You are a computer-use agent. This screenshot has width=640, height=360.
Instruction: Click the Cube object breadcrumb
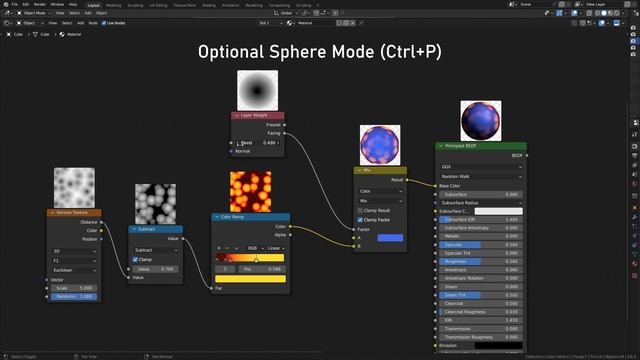pos(15,34)
